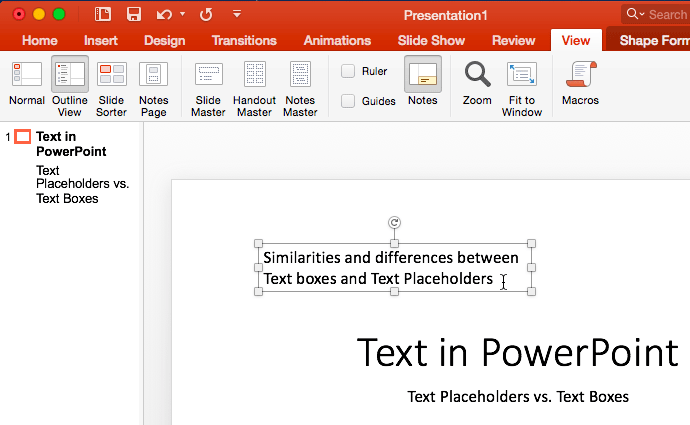Click slide 1 icon in outline

[23, 137]
